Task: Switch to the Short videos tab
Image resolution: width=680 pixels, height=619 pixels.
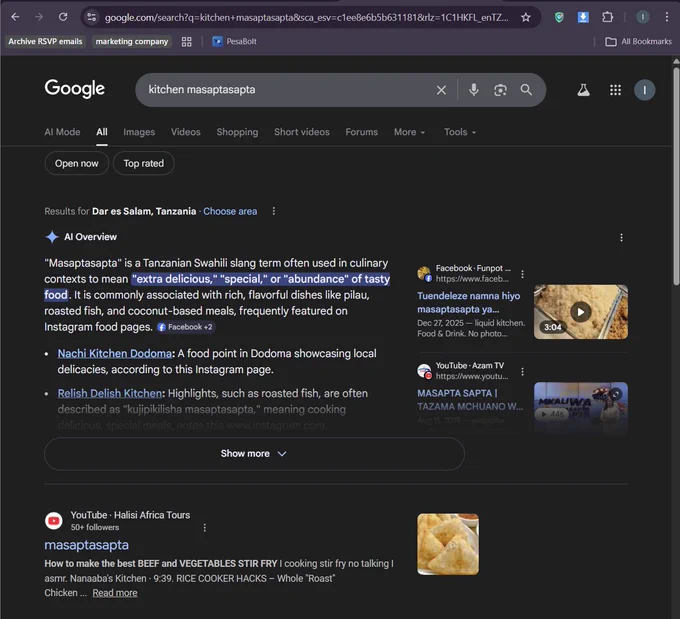Action: pos(302,132)
